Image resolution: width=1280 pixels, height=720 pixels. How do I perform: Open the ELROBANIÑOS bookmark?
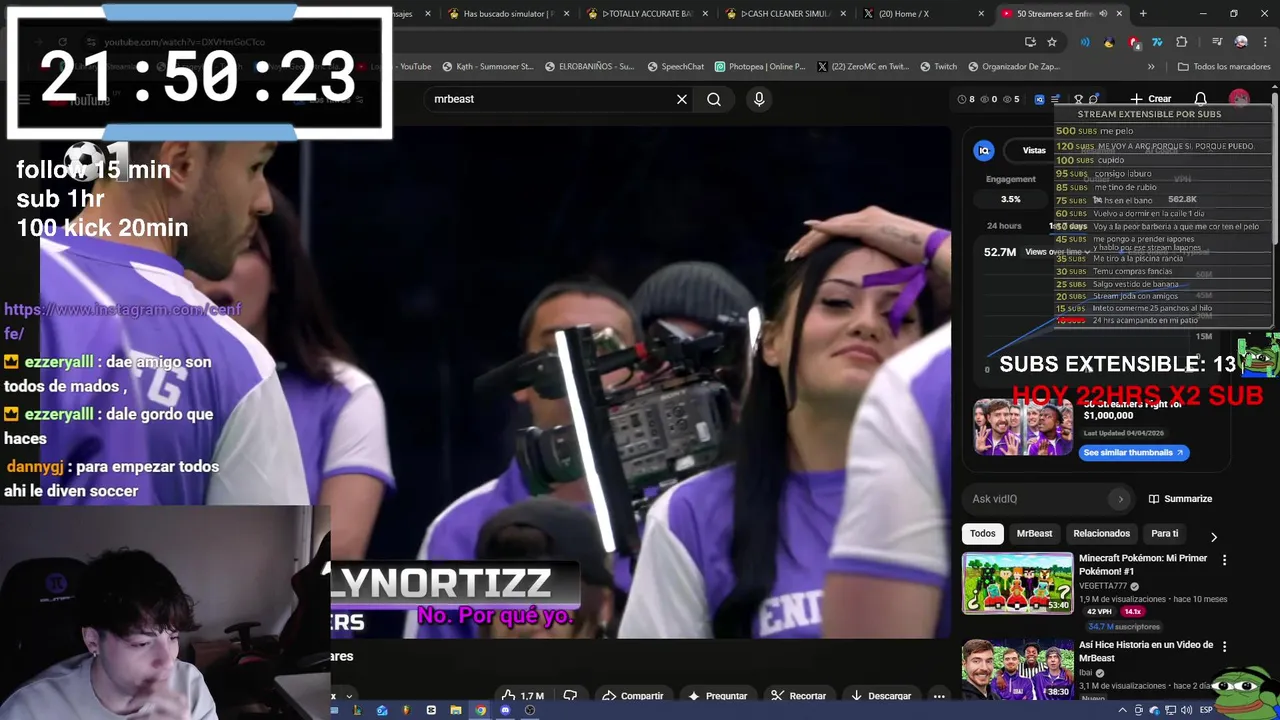[x=589, y=67]
